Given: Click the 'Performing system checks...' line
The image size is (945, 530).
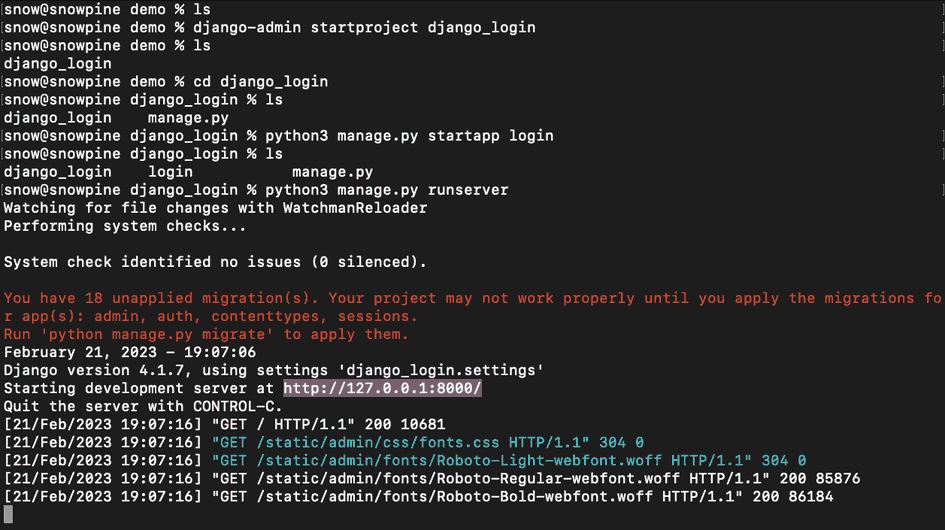Looking at the screenshot, I should tap(125, 226).
